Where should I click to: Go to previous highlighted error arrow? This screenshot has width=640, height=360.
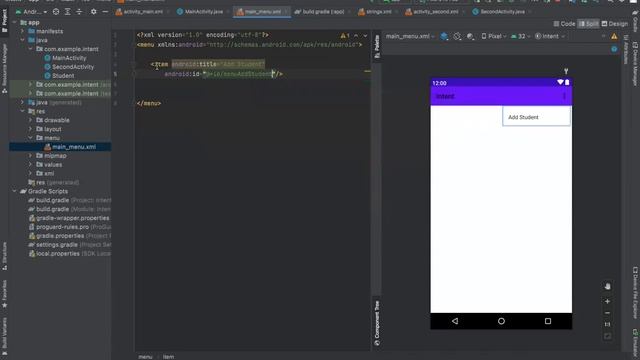(x=356, y=36)
